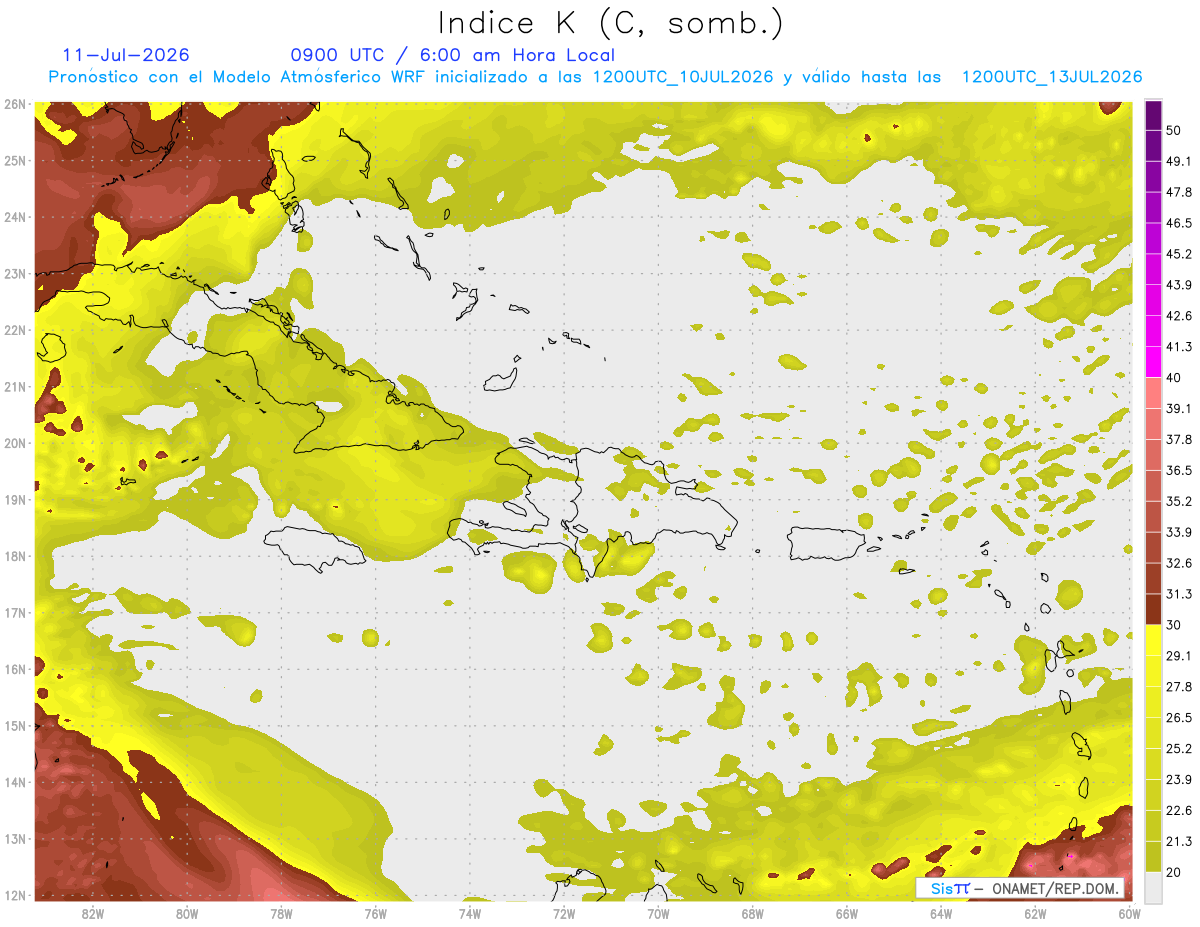The width and height of the screenshot is (1200, 927).
Task: Select the gray colorbar segment below 20
Action: pos(1153,886)
